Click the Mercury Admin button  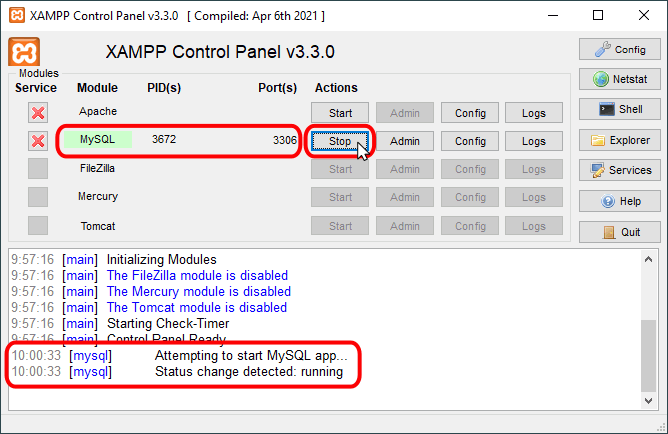(x=405, y=197)
